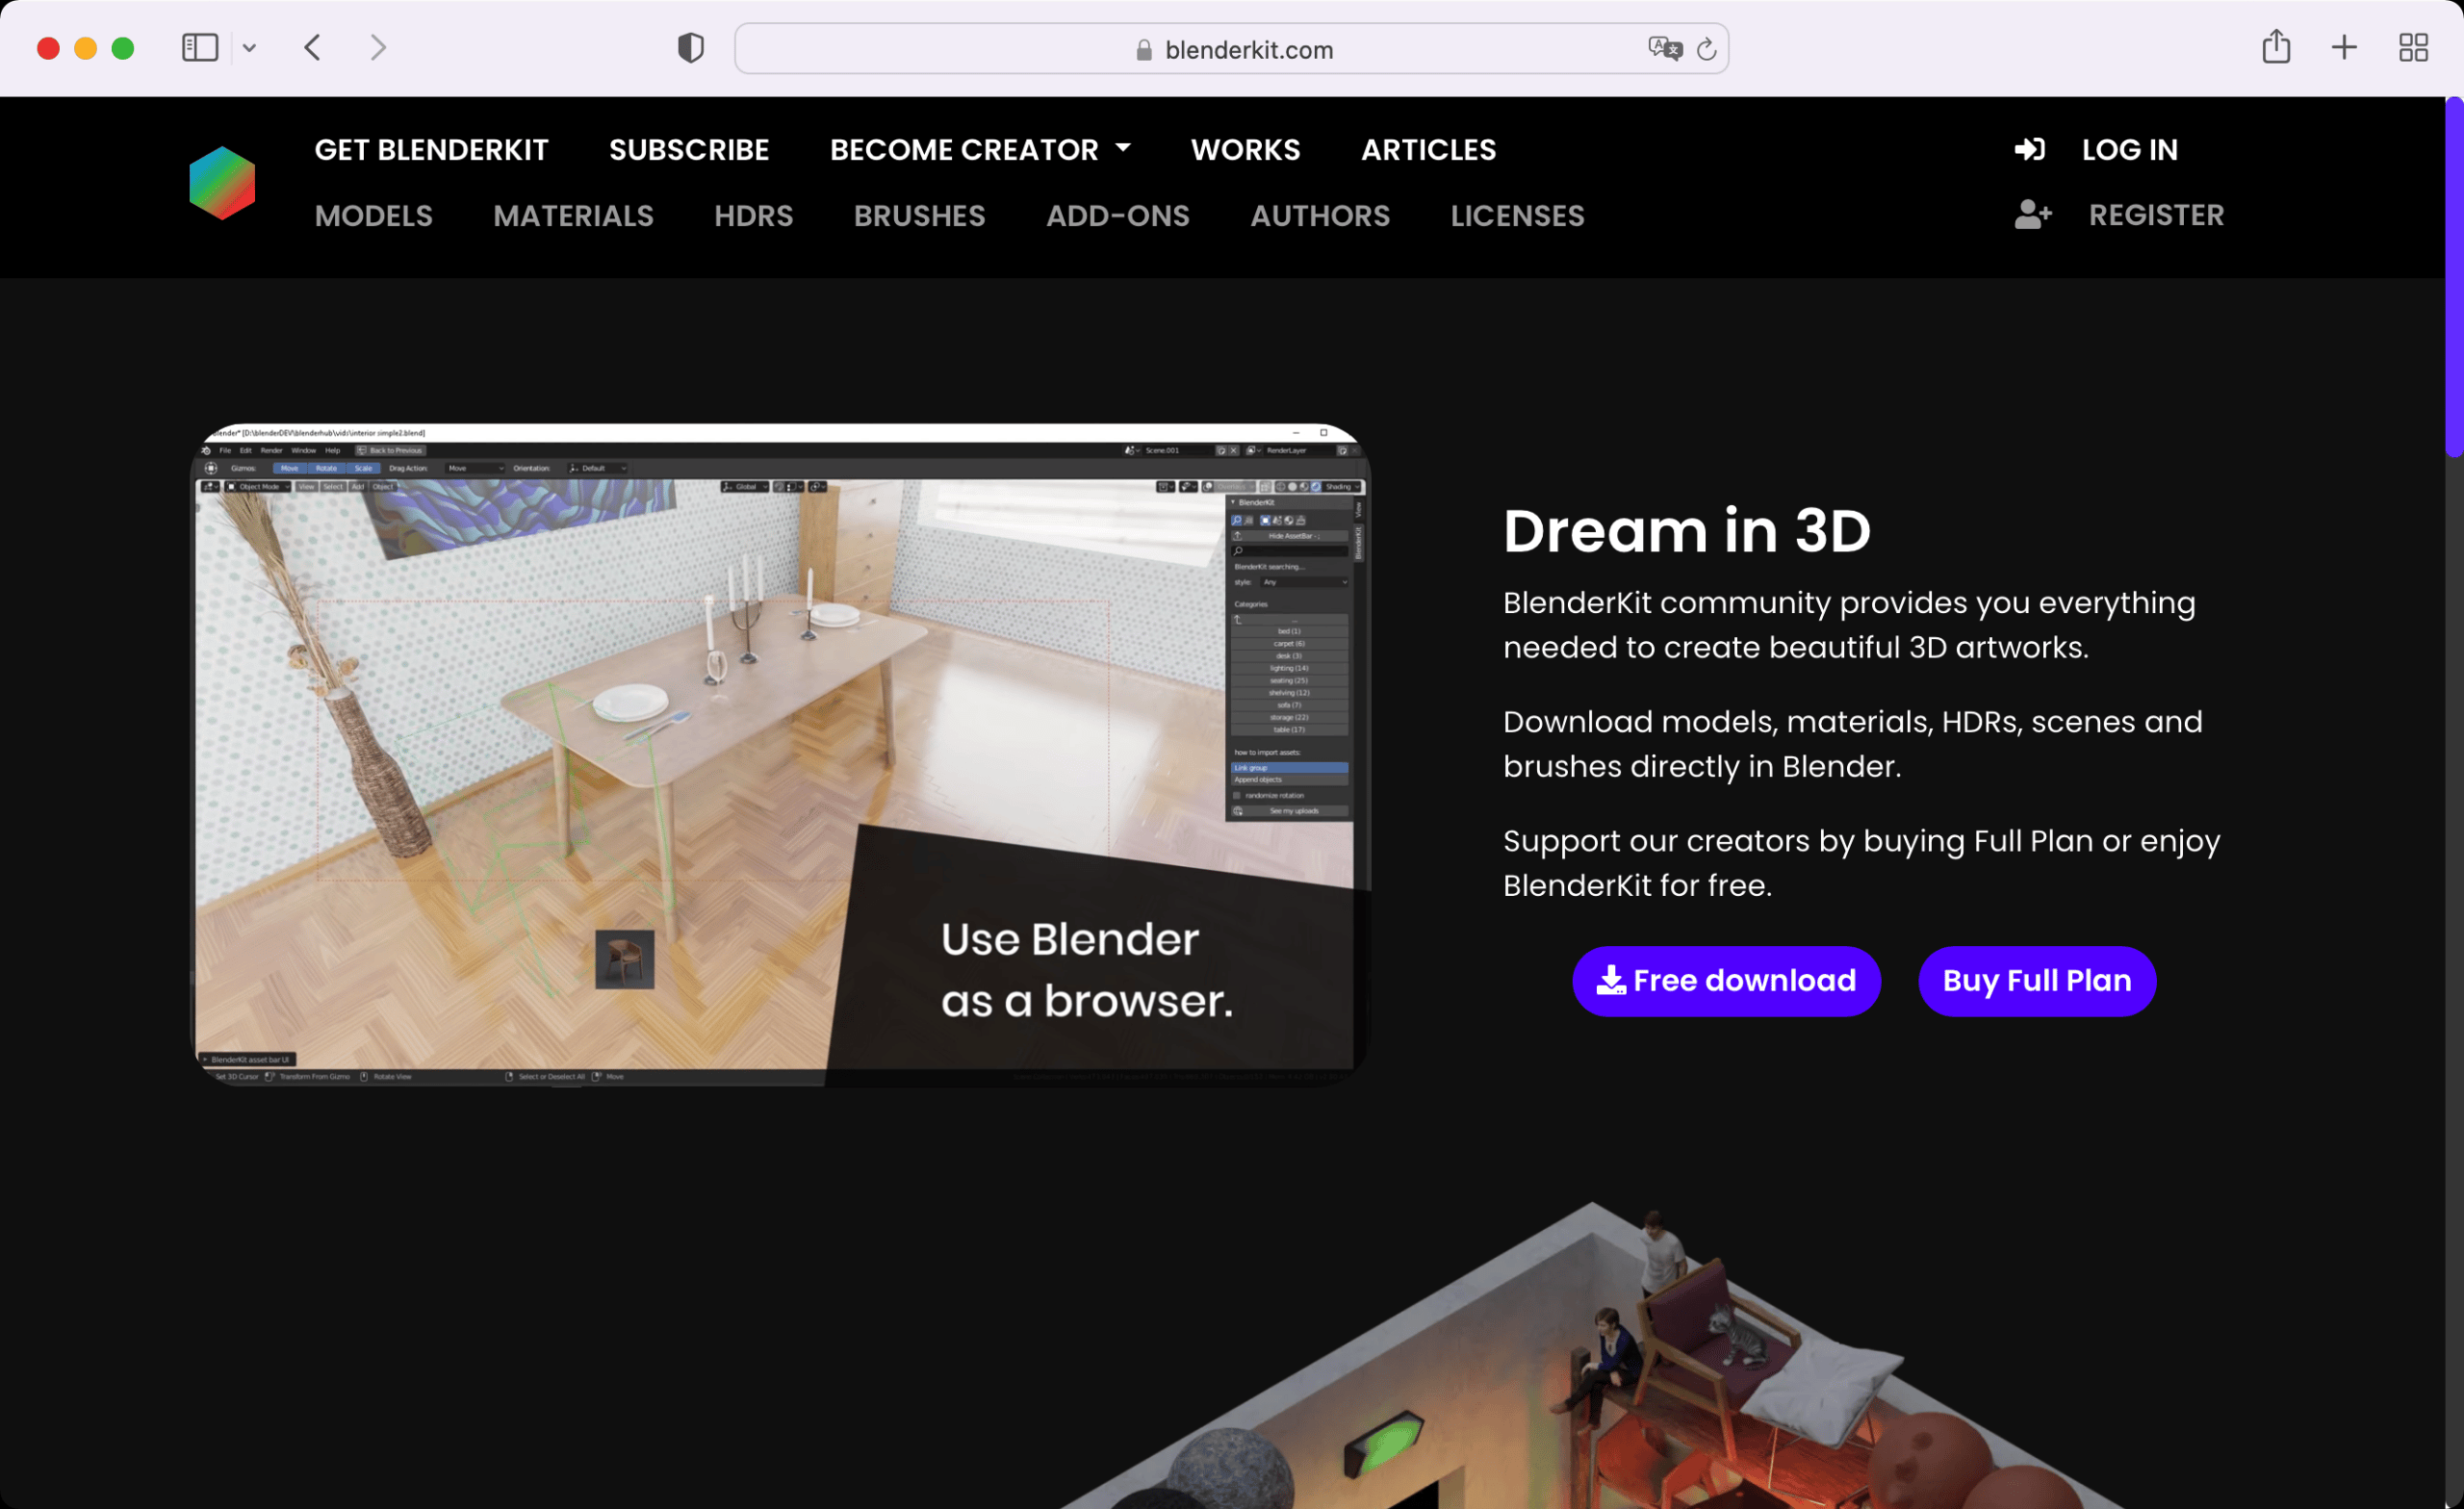
Task: Click the Buy Full Plan button
Action: (2037, 980)
